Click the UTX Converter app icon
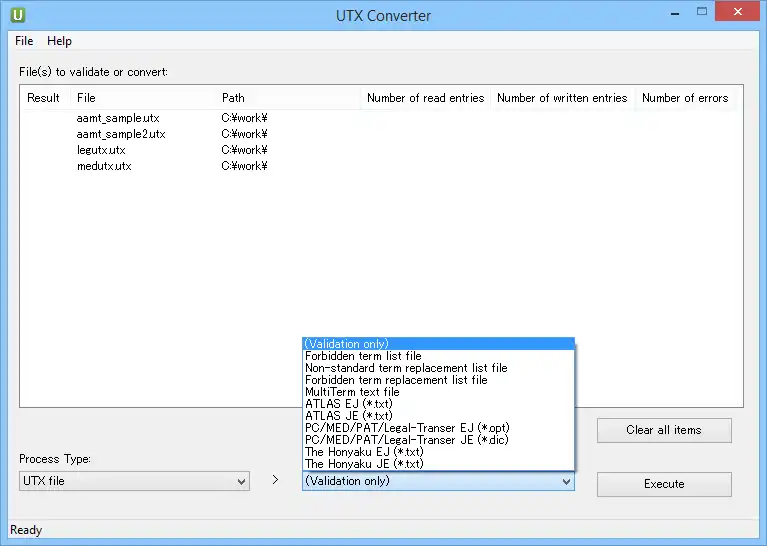This screenshot has height=546, width=767. click(18, 15)
